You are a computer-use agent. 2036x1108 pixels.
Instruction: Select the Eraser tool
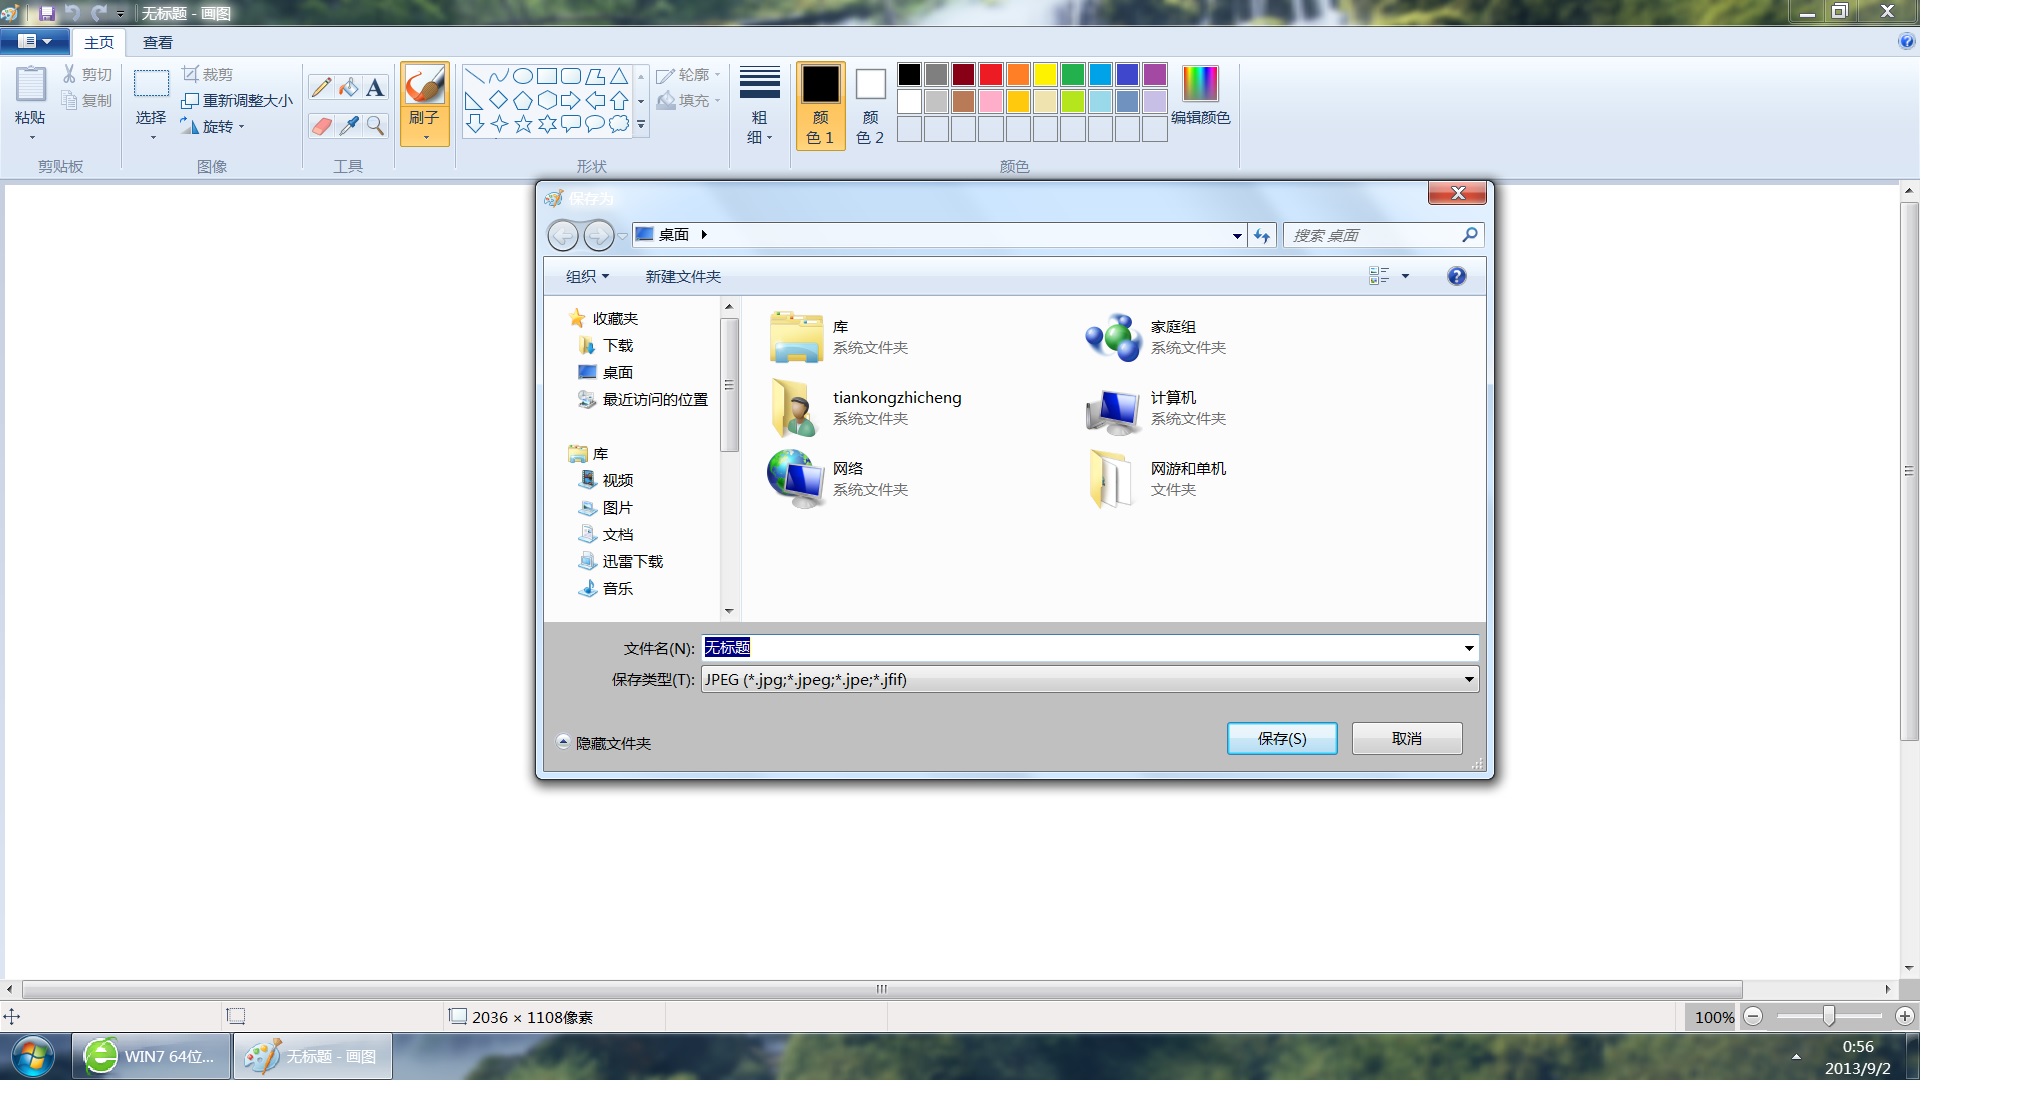(x=321, y=126)
